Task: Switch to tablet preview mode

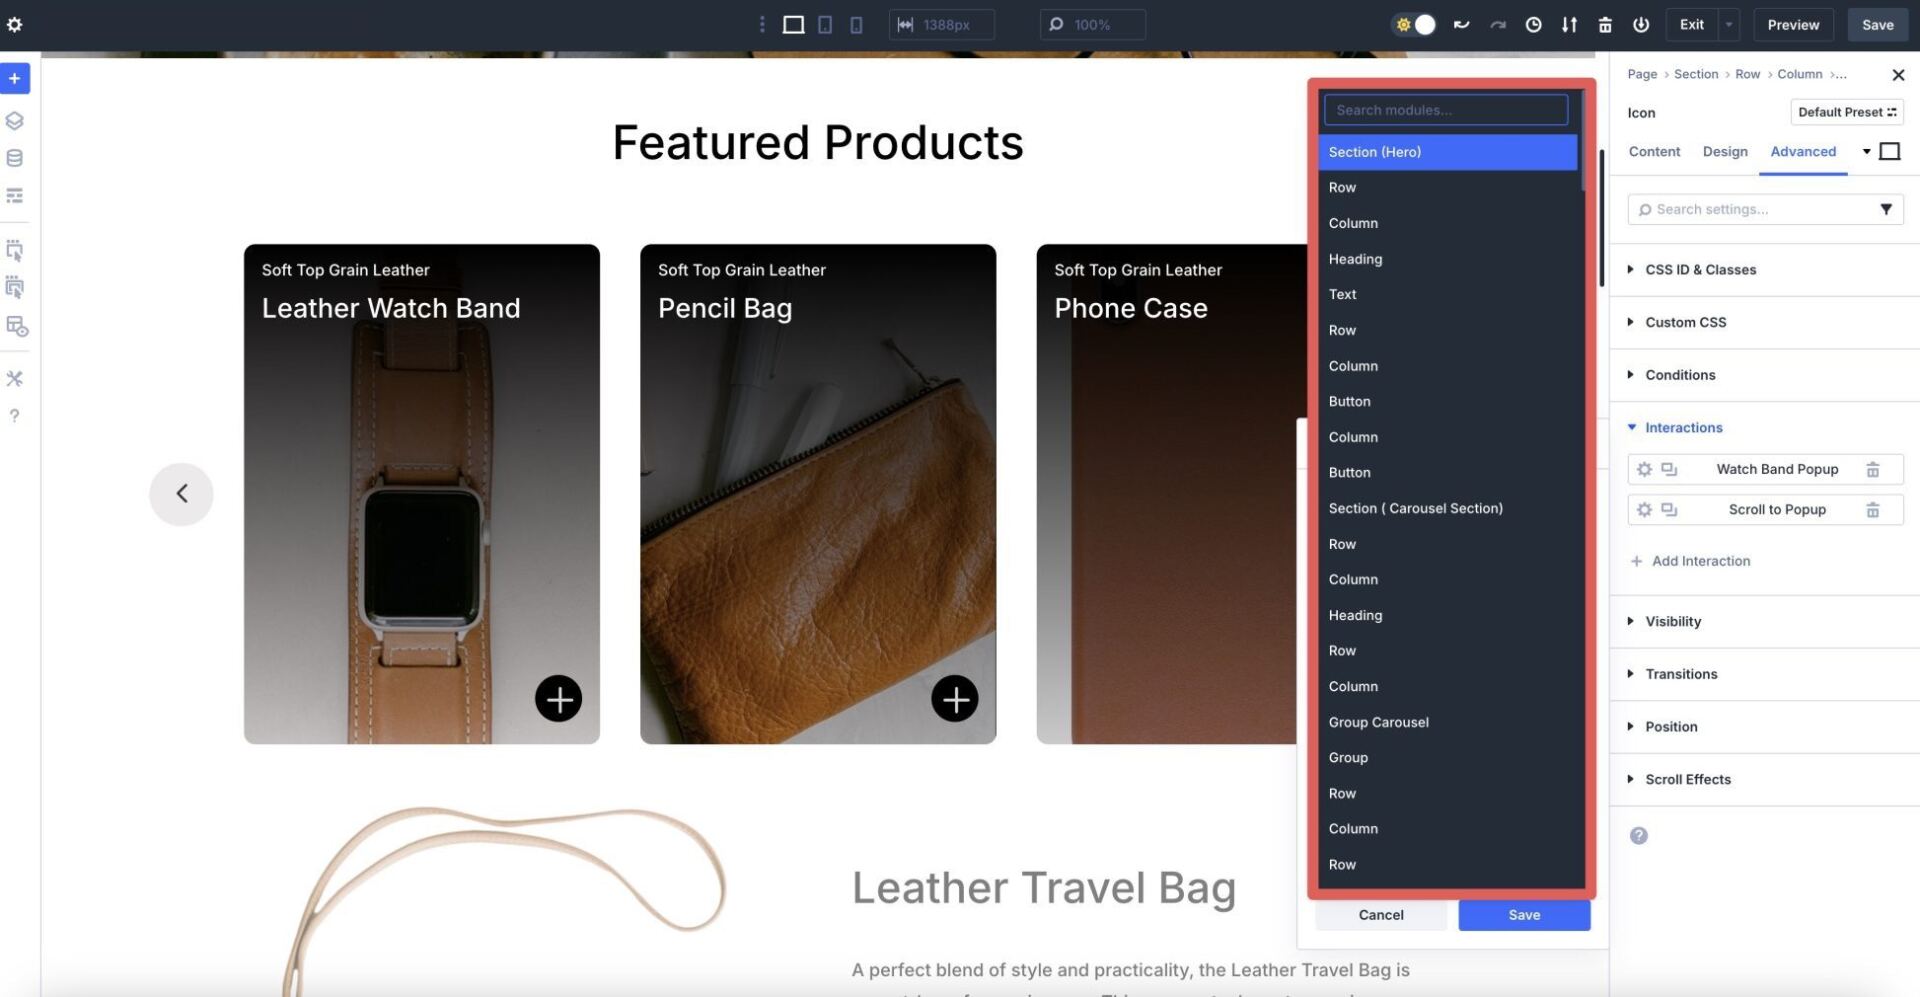Action: coord(825,24)
